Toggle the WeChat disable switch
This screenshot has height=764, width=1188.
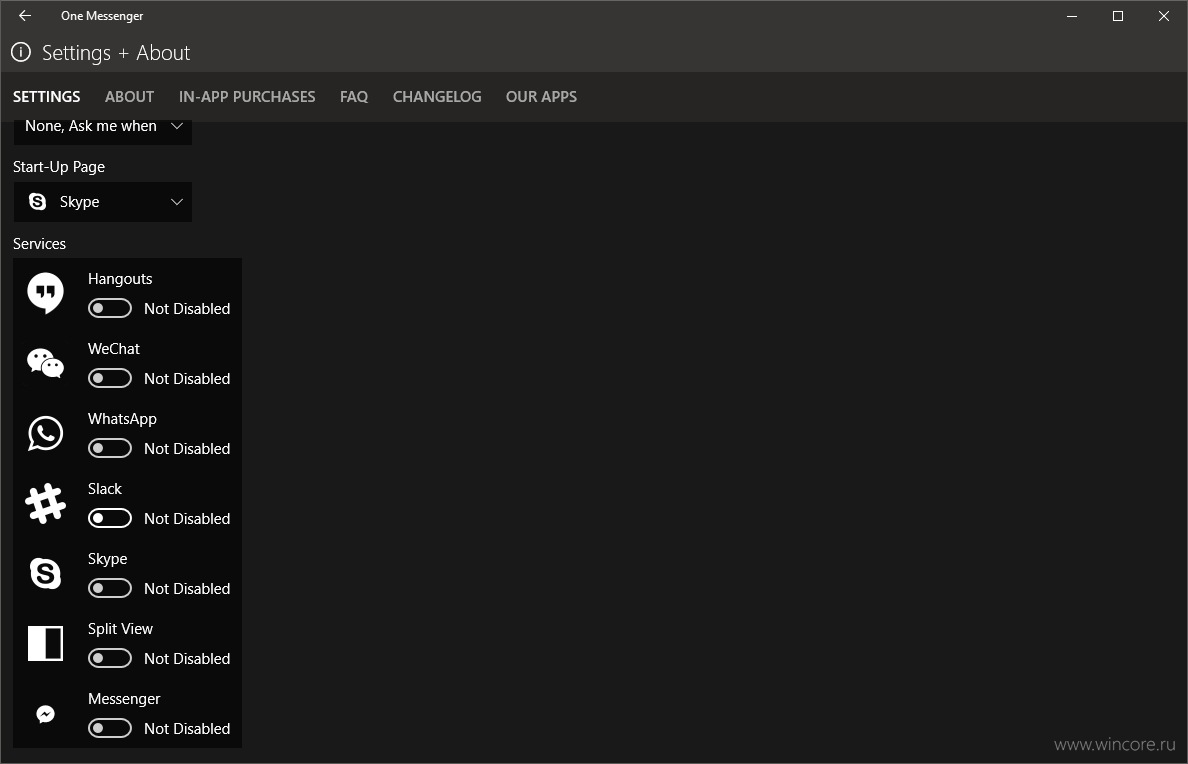(110, 378)
